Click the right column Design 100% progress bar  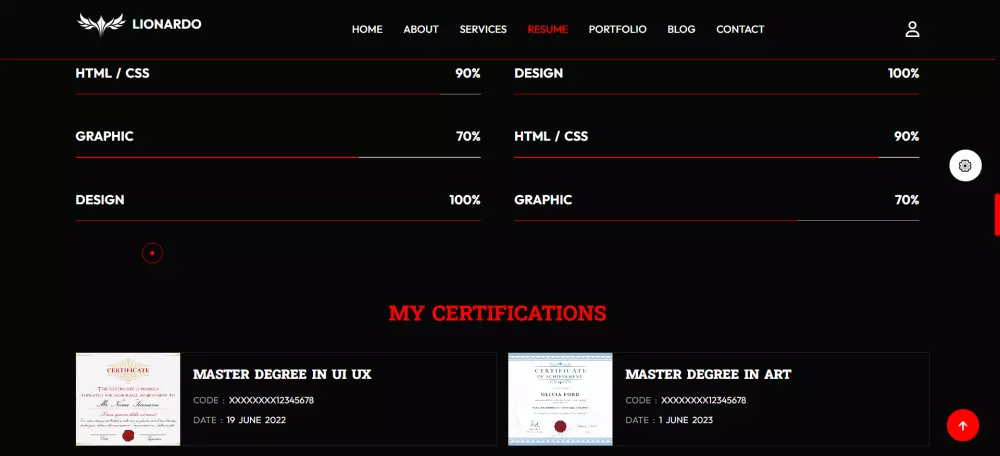point(717,94)
